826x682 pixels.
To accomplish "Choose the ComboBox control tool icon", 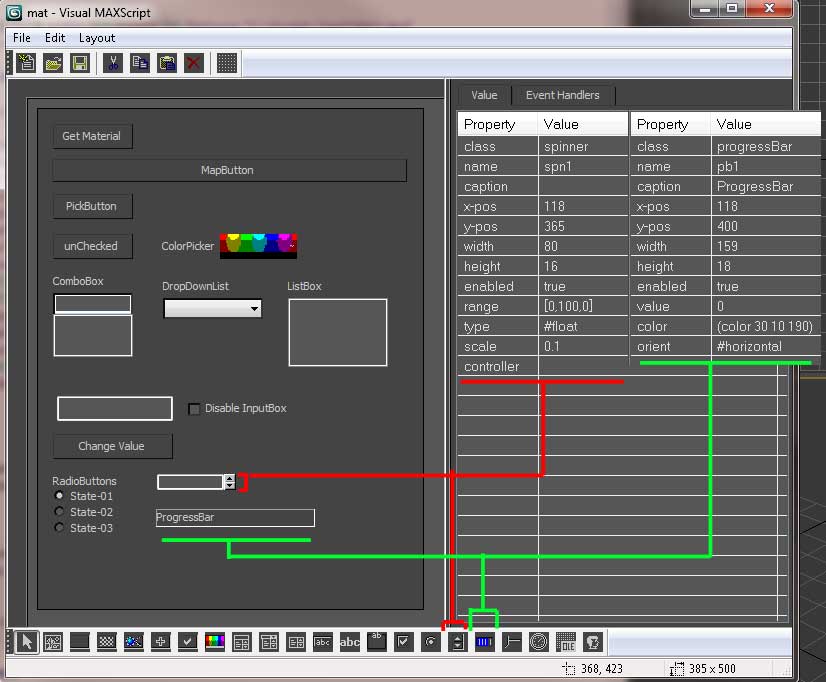I will pyautogui.click(x=242, y=641).
